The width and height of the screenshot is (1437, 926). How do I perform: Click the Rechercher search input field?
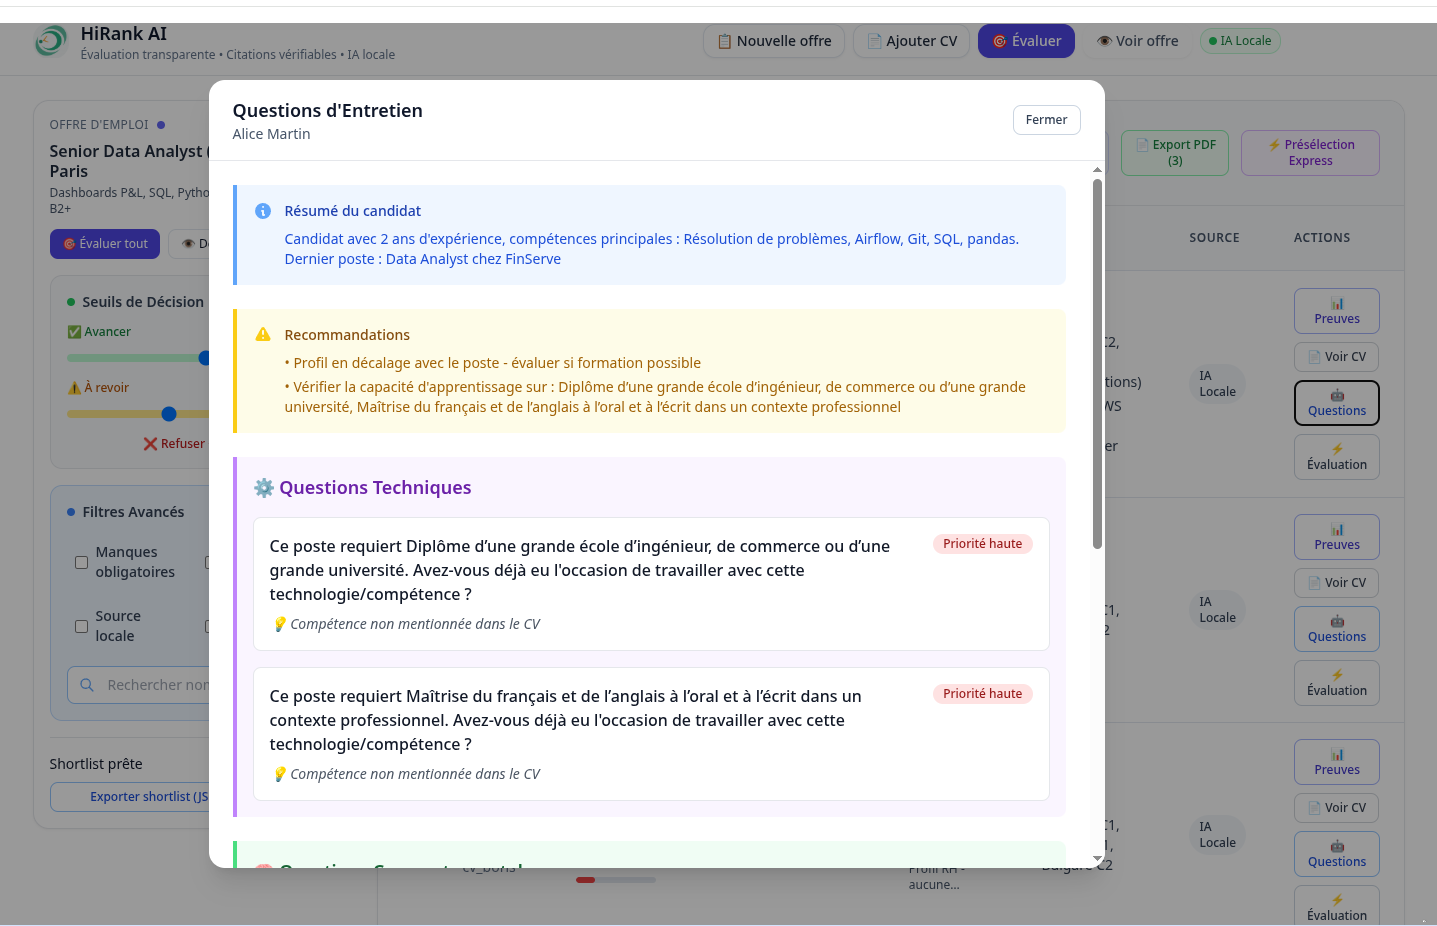coord(150,685)
